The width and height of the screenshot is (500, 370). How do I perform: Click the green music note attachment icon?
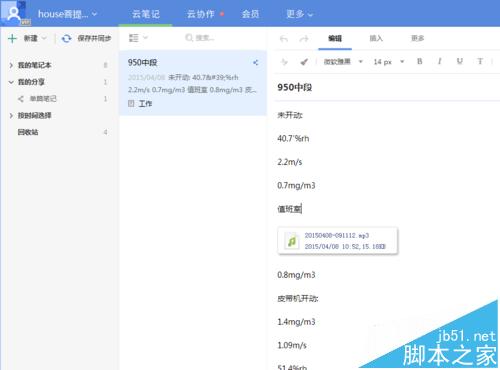coord(292,241)
